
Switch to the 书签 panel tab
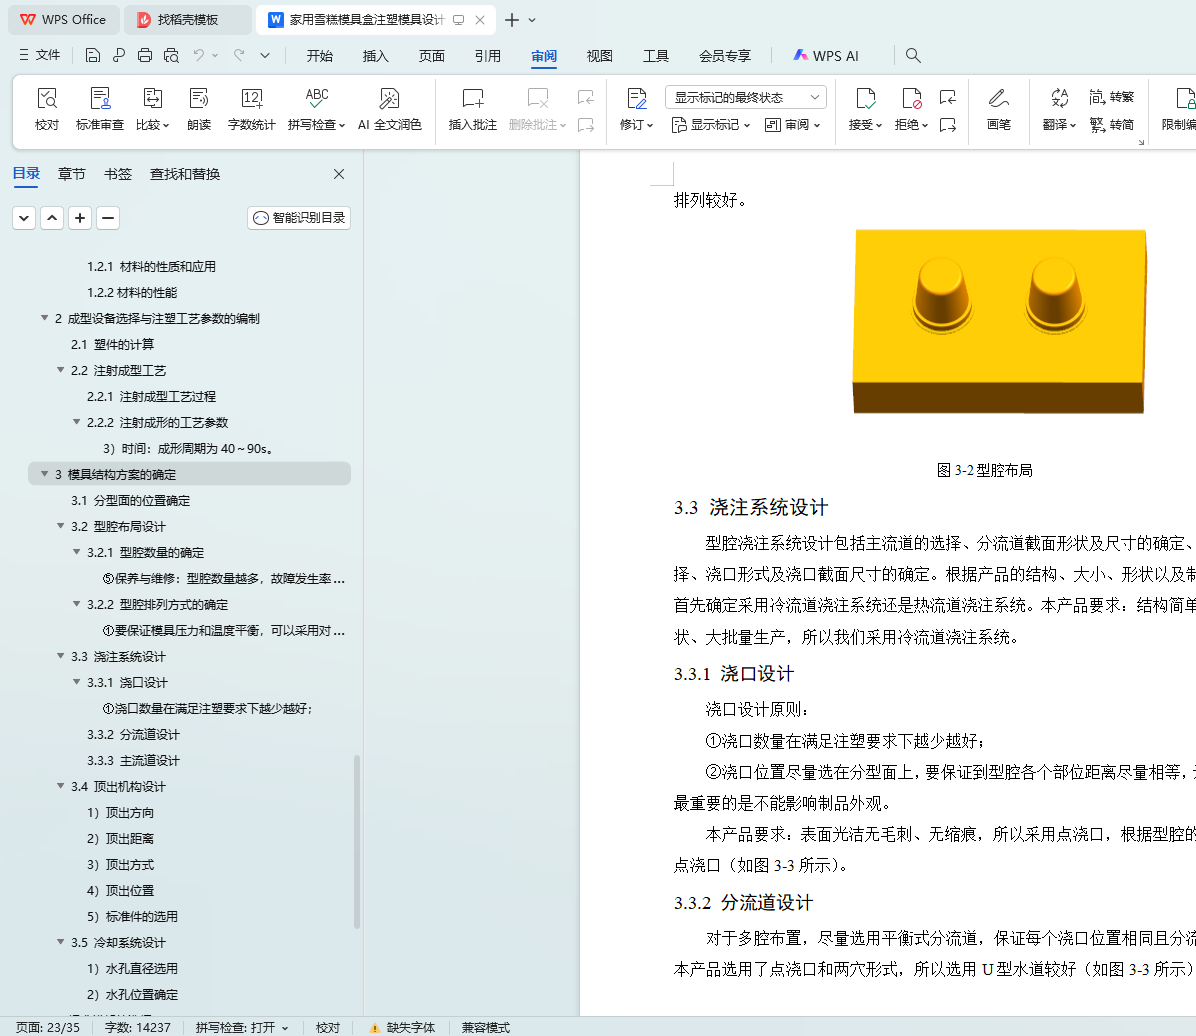pyautogui.click(x=117, y=174)
